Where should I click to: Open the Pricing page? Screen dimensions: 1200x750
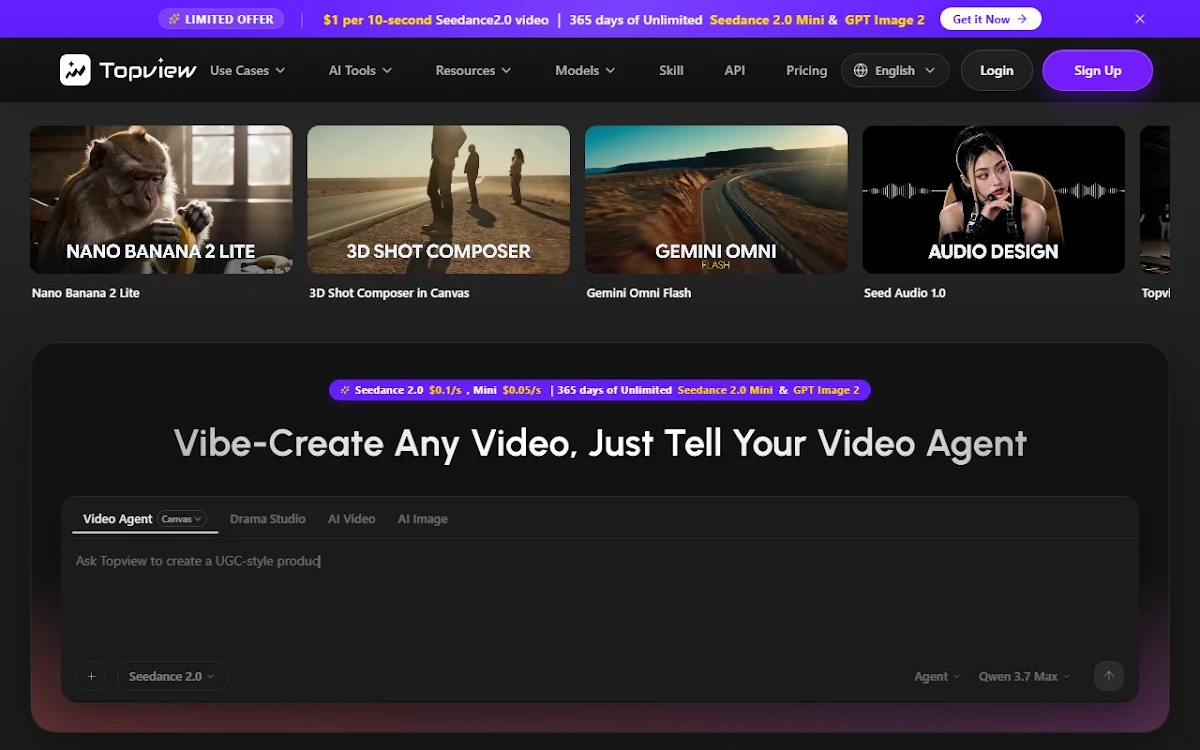[x=806, y=70]
